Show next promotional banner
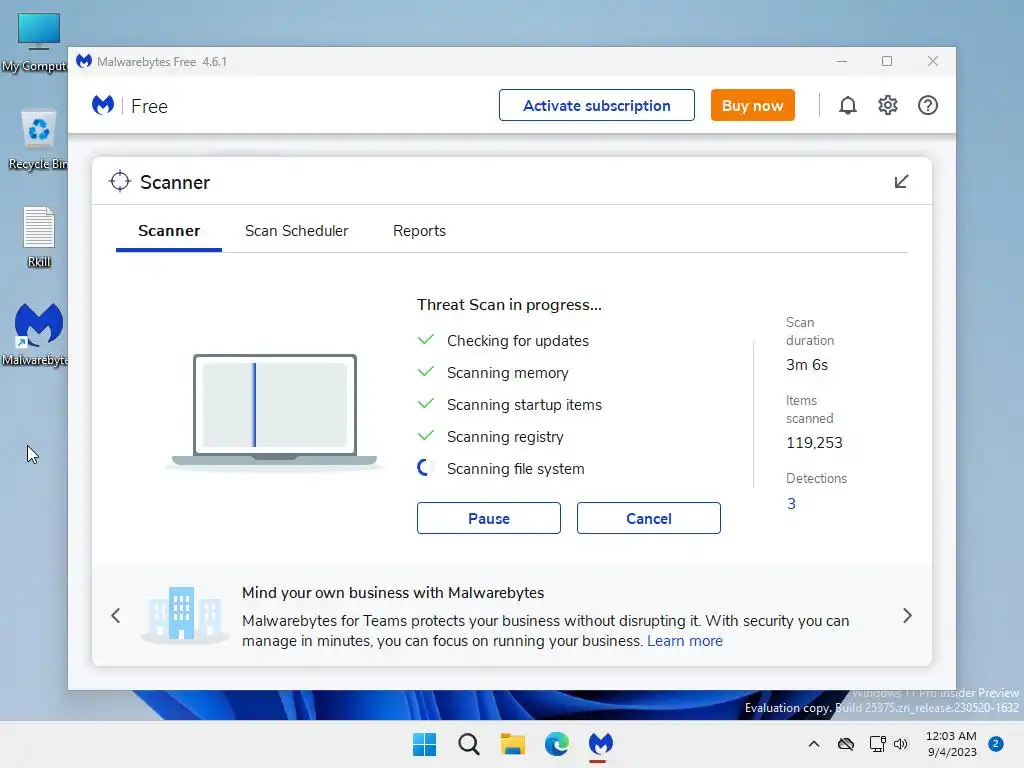Screen dimensions: 1024x768 click(x=907, y=615)
